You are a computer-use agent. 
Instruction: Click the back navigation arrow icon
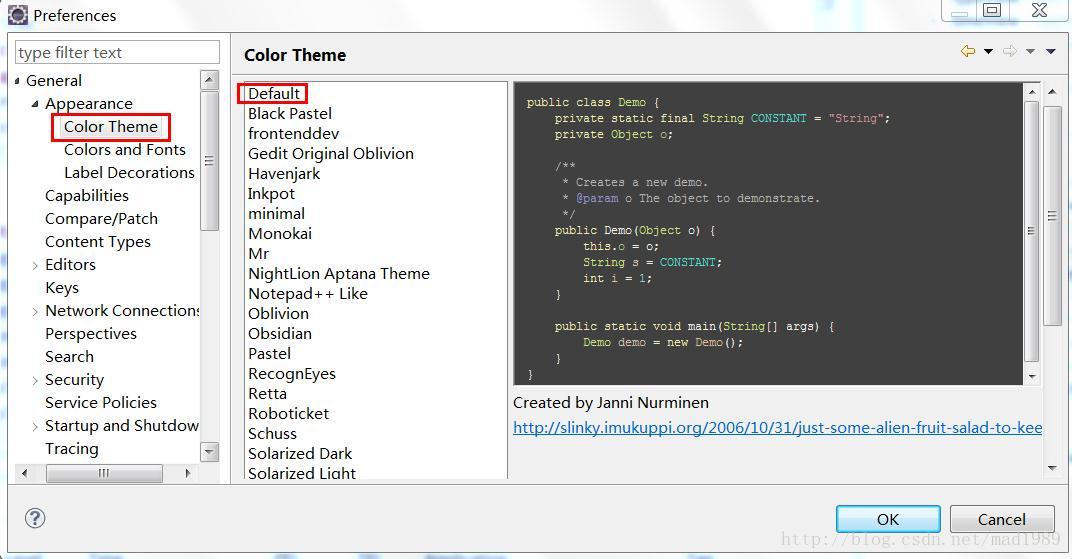point(967,51)
